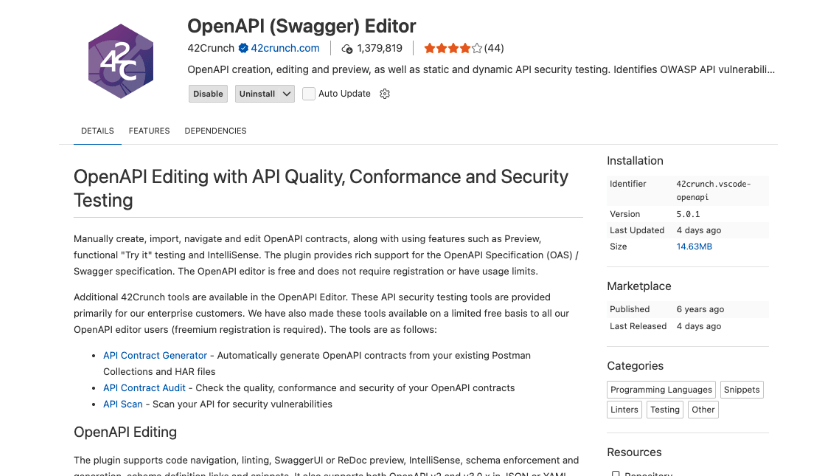Image resolution: width=832 pixels, height=476 pixels.
Task: Click the Last Released value in Marketplace
Action: [x=699, y=326]
